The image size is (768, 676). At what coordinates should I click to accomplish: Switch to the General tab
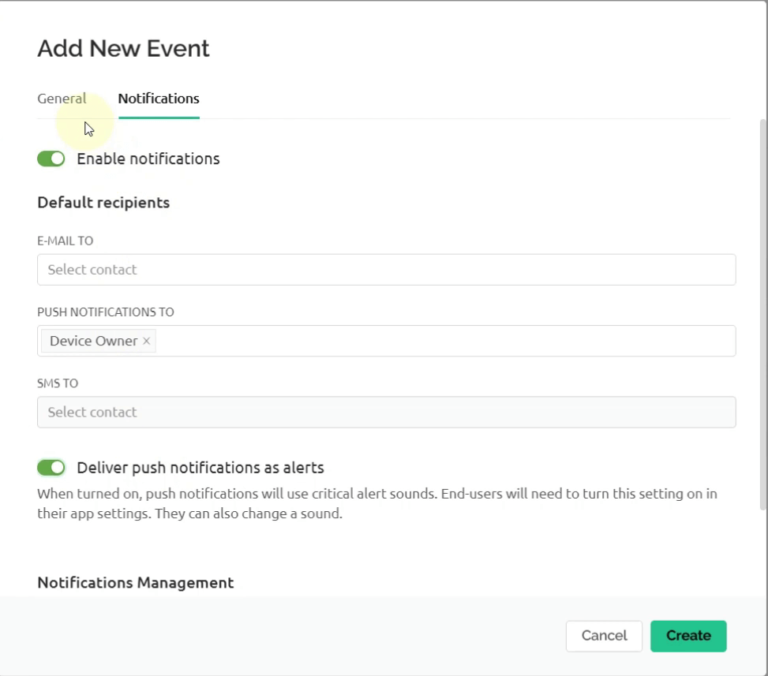pos(61,99)
